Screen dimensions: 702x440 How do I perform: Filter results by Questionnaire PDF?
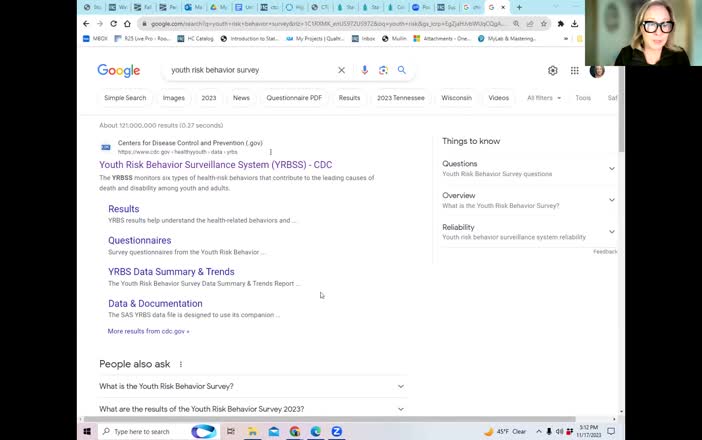[294, 98]
